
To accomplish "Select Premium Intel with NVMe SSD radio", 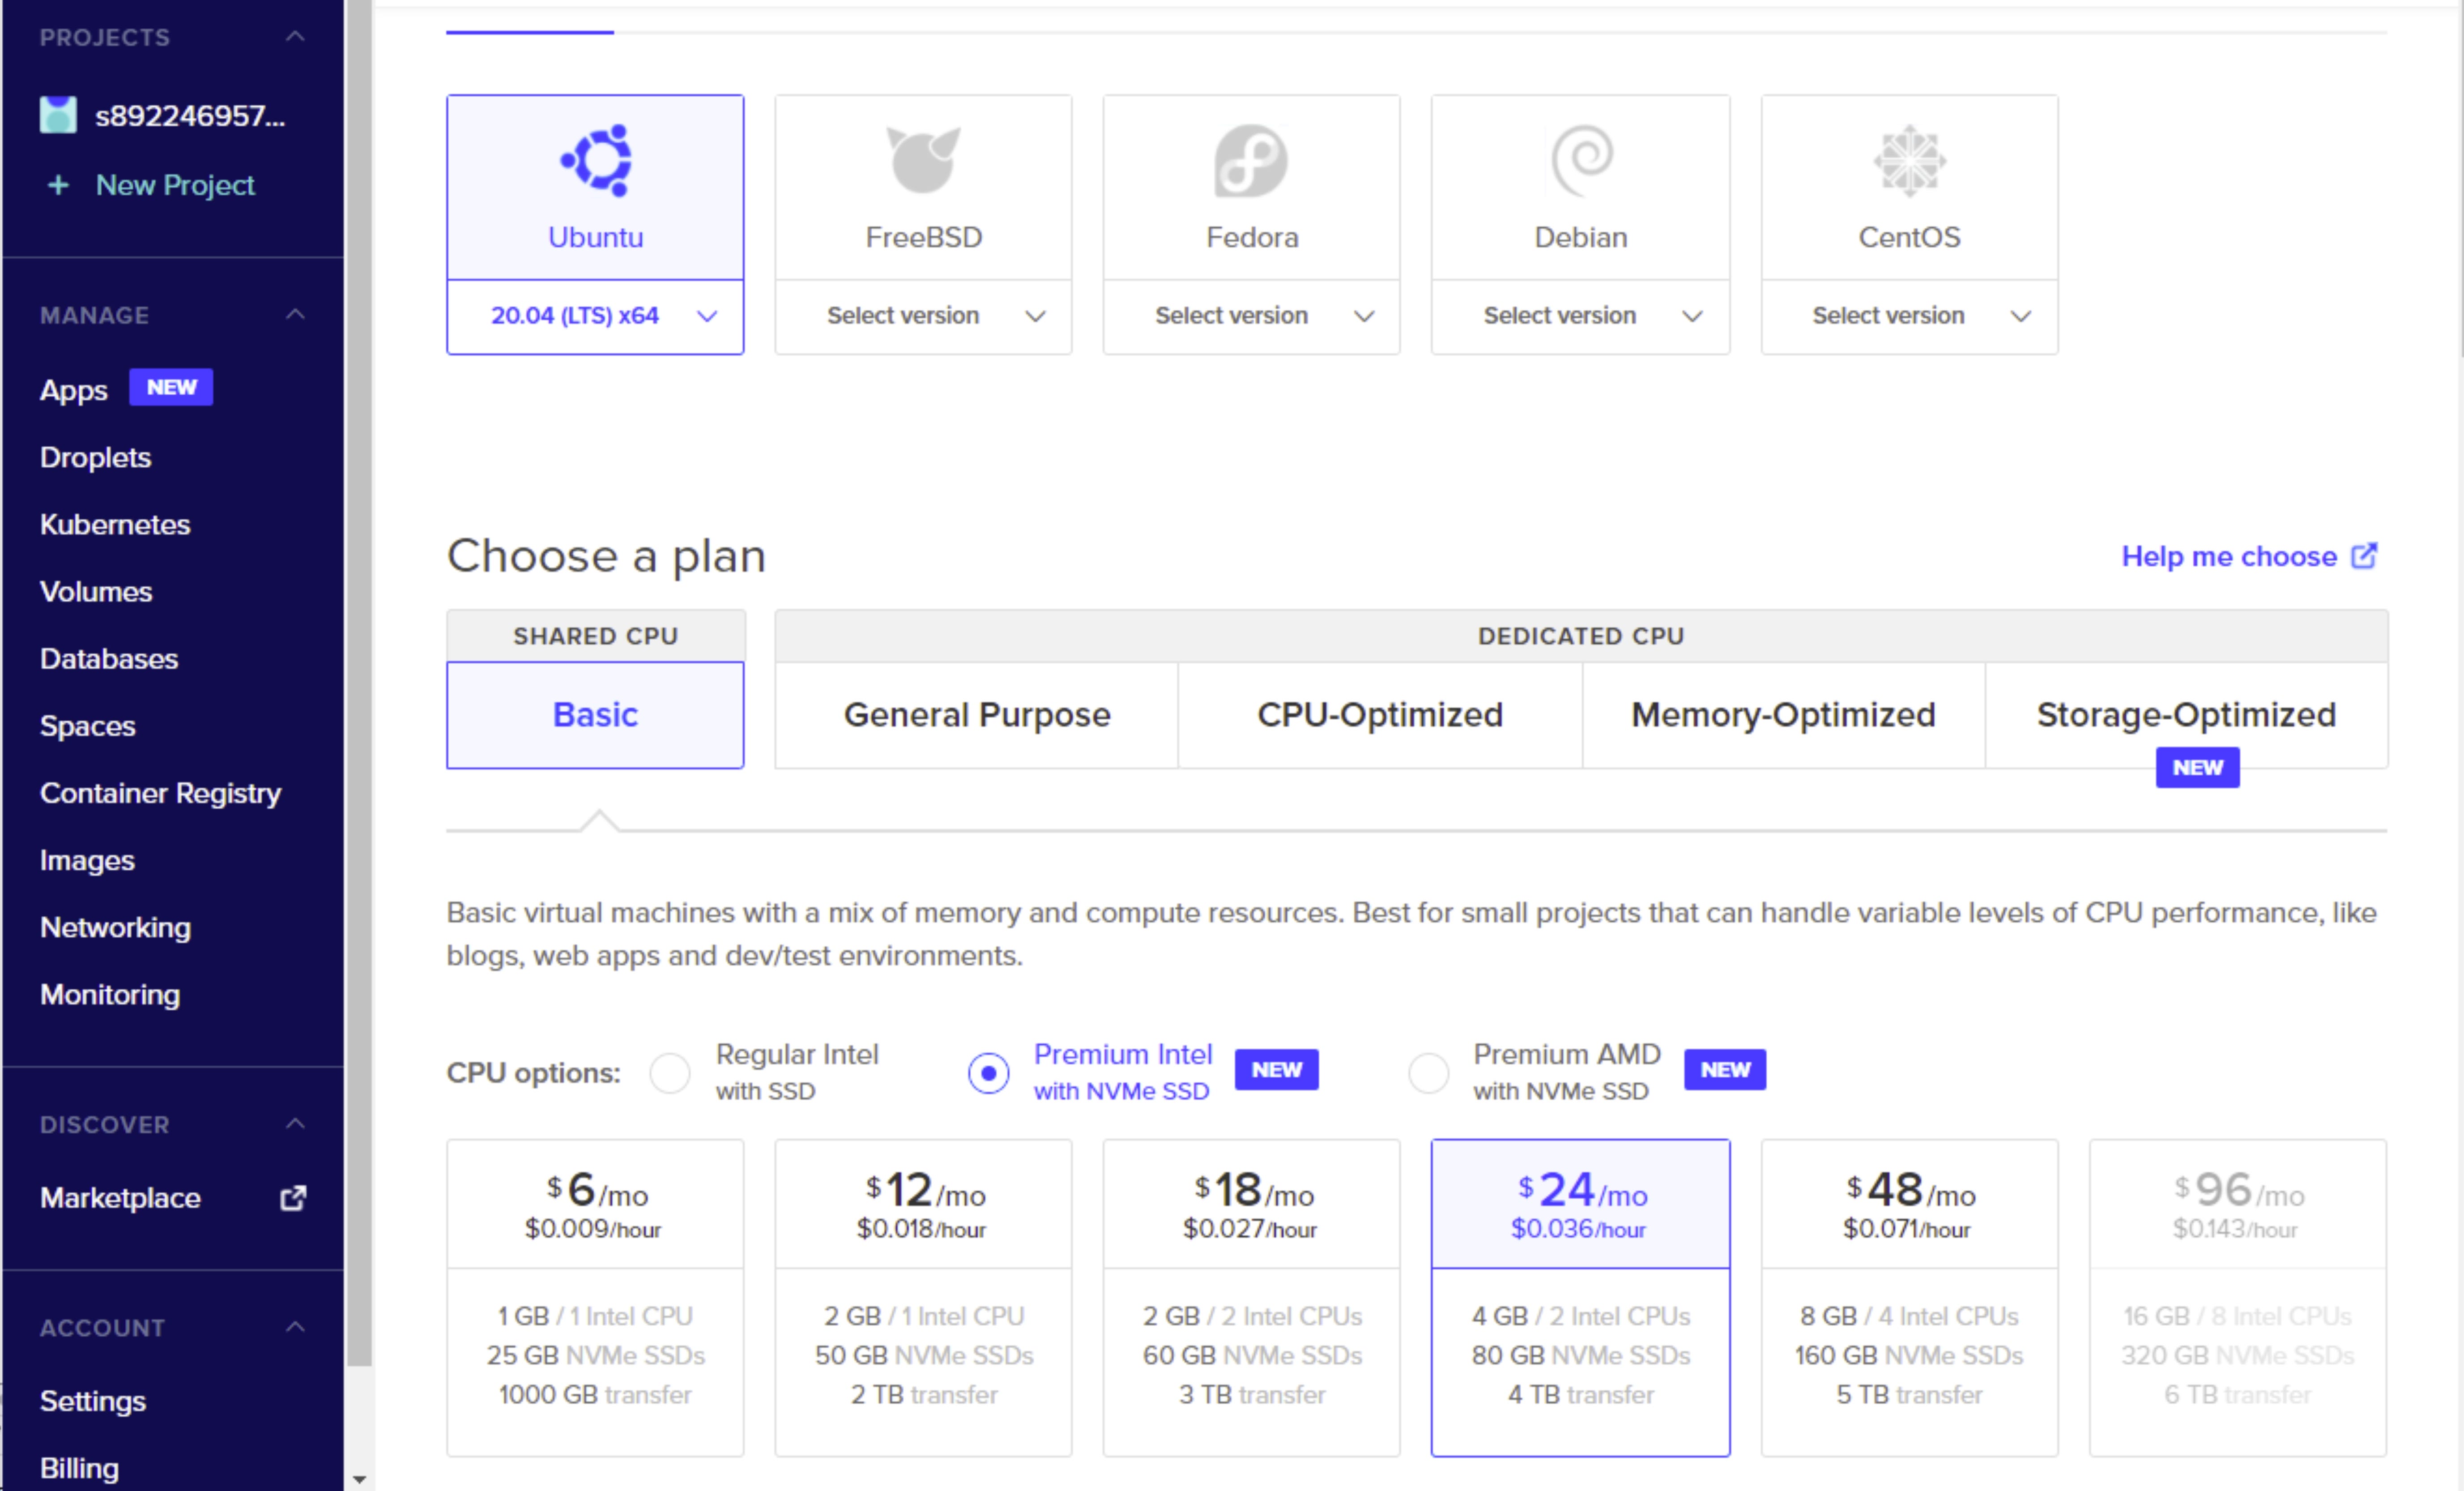I will 988,1073.
